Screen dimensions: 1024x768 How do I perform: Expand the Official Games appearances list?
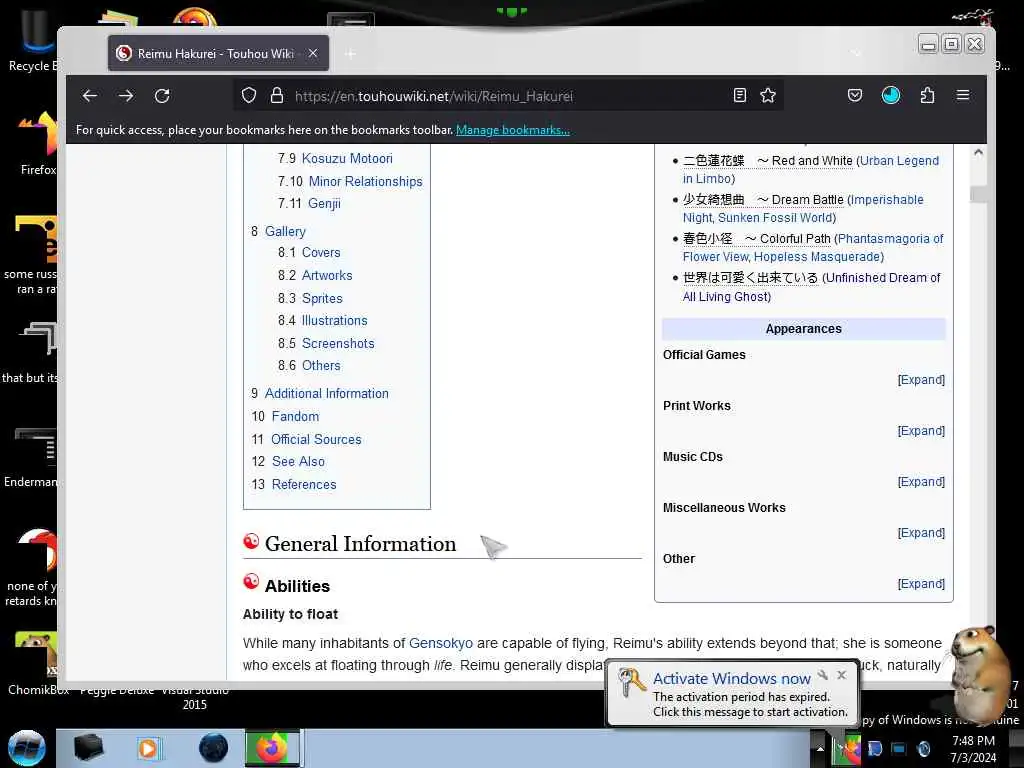coord(921,379)
